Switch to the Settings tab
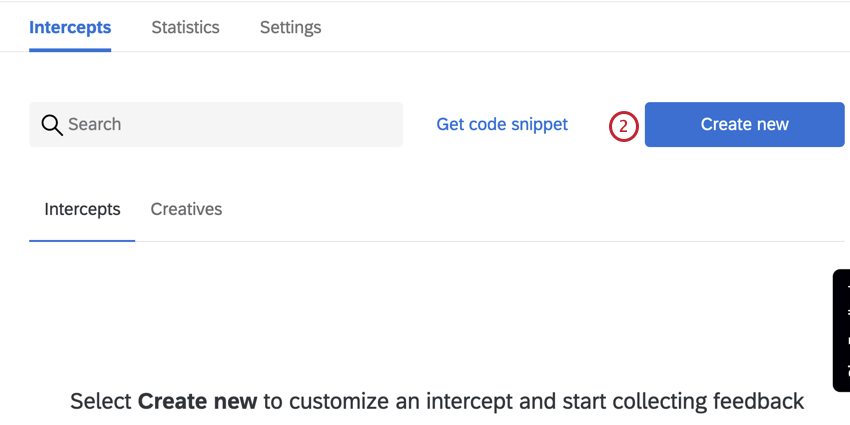 [291, 27]
